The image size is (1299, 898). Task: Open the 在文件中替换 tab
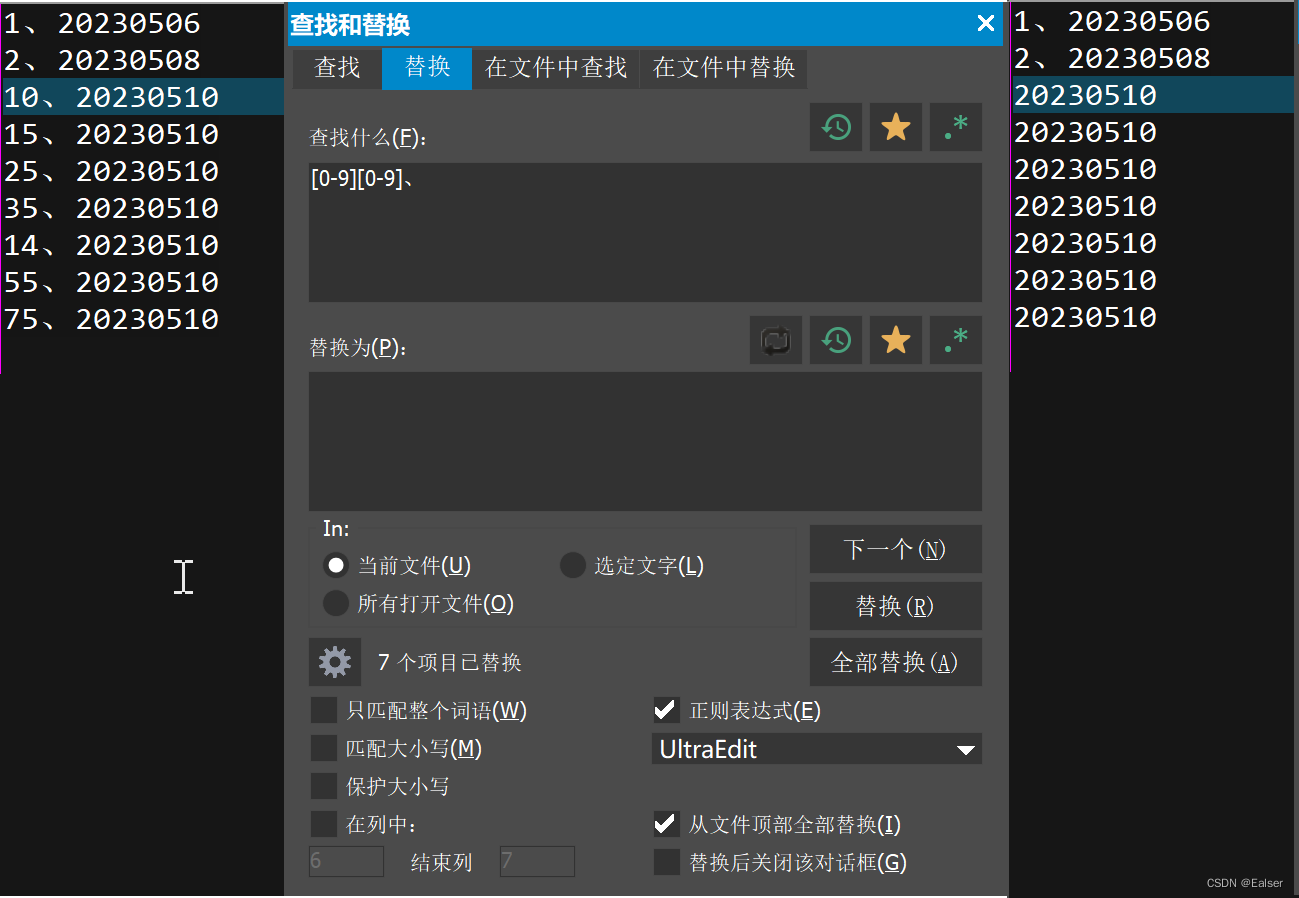724,68
